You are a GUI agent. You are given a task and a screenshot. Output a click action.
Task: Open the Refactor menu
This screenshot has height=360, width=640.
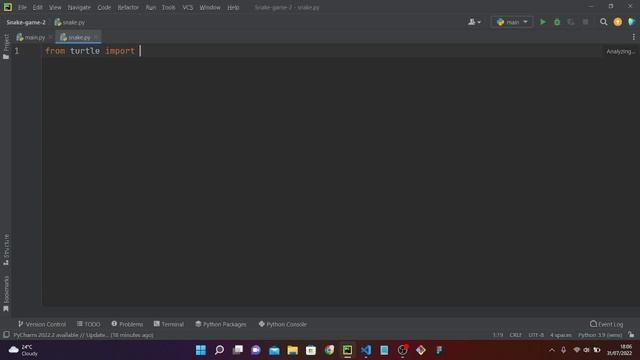pyautogui.click(x=128, y=7)
